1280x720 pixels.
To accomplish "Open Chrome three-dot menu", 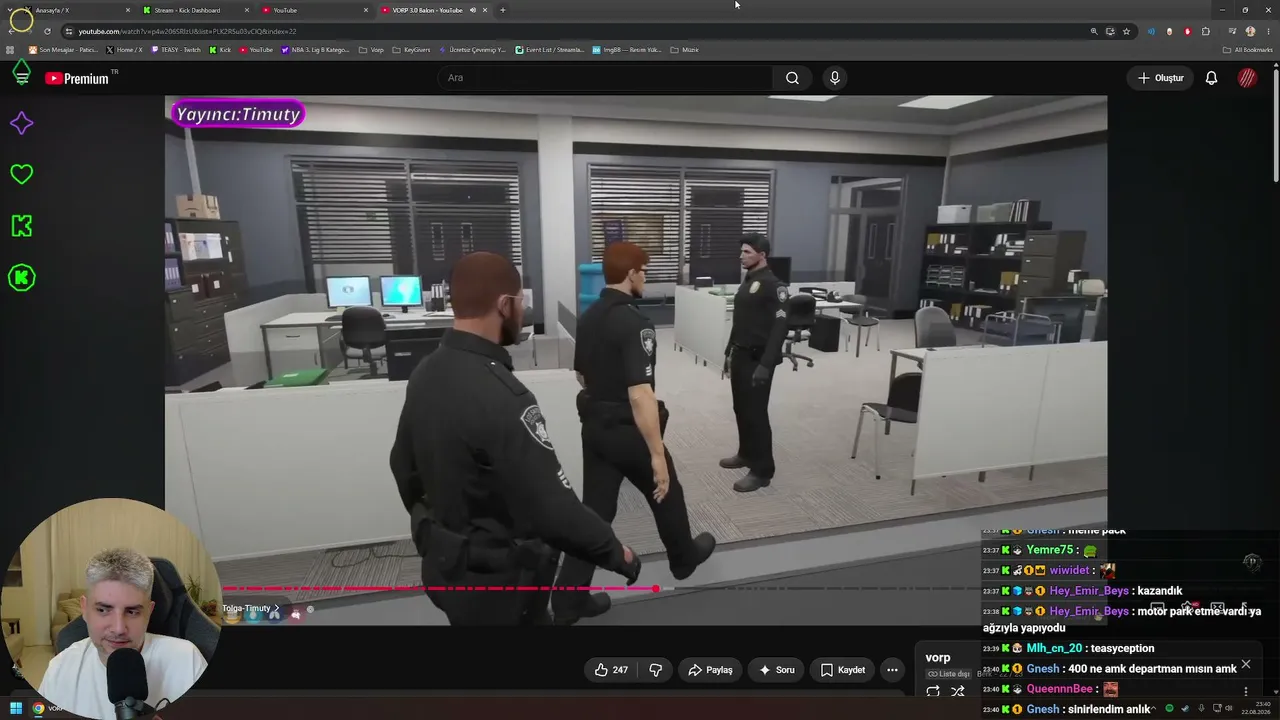I will point(1268,31).
